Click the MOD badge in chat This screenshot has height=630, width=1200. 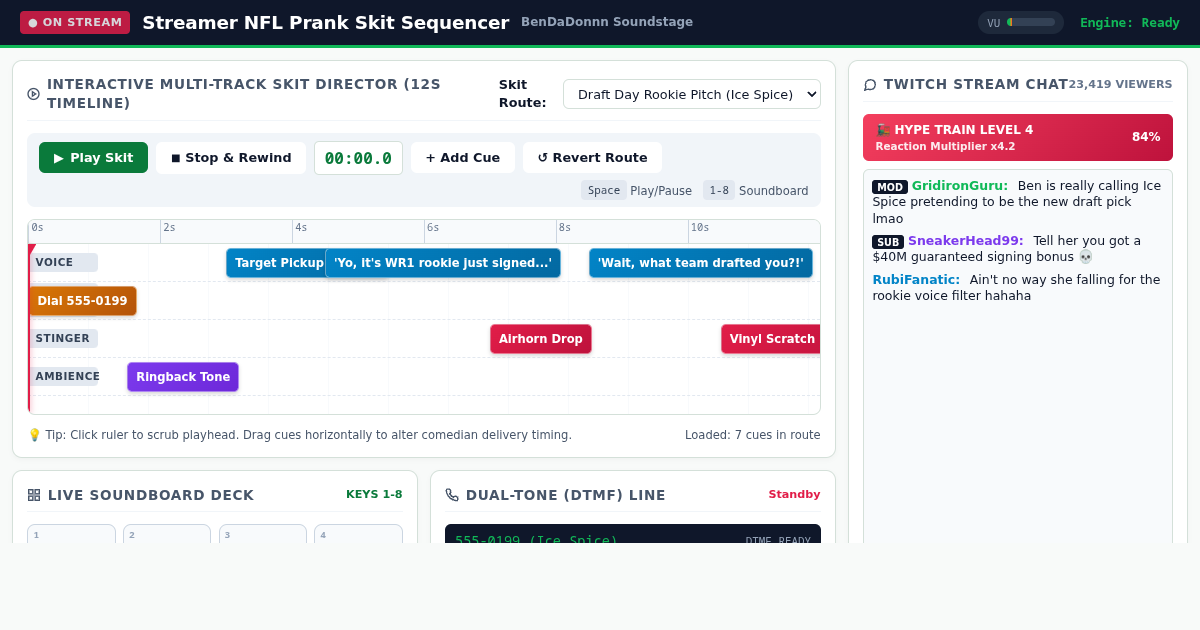[x=890, y=187]
